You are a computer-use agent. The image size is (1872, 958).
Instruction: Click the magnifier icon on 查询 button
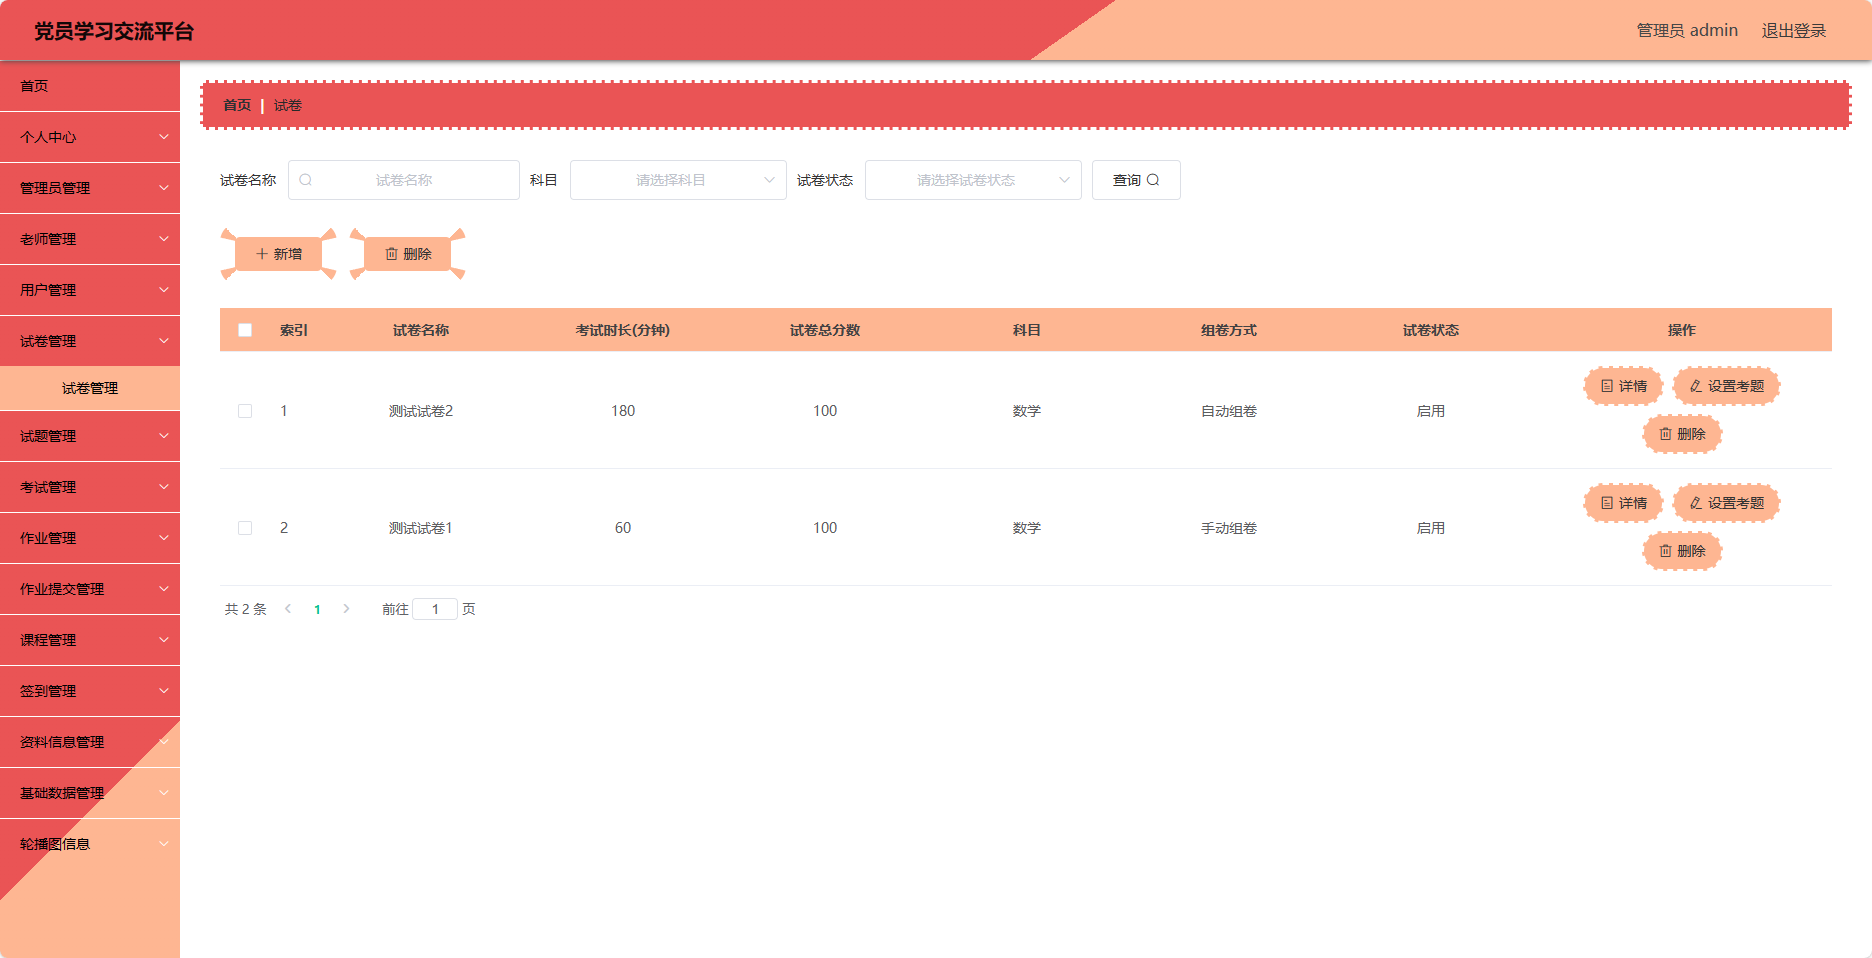pyautogui.click(x=1153, y=180)
